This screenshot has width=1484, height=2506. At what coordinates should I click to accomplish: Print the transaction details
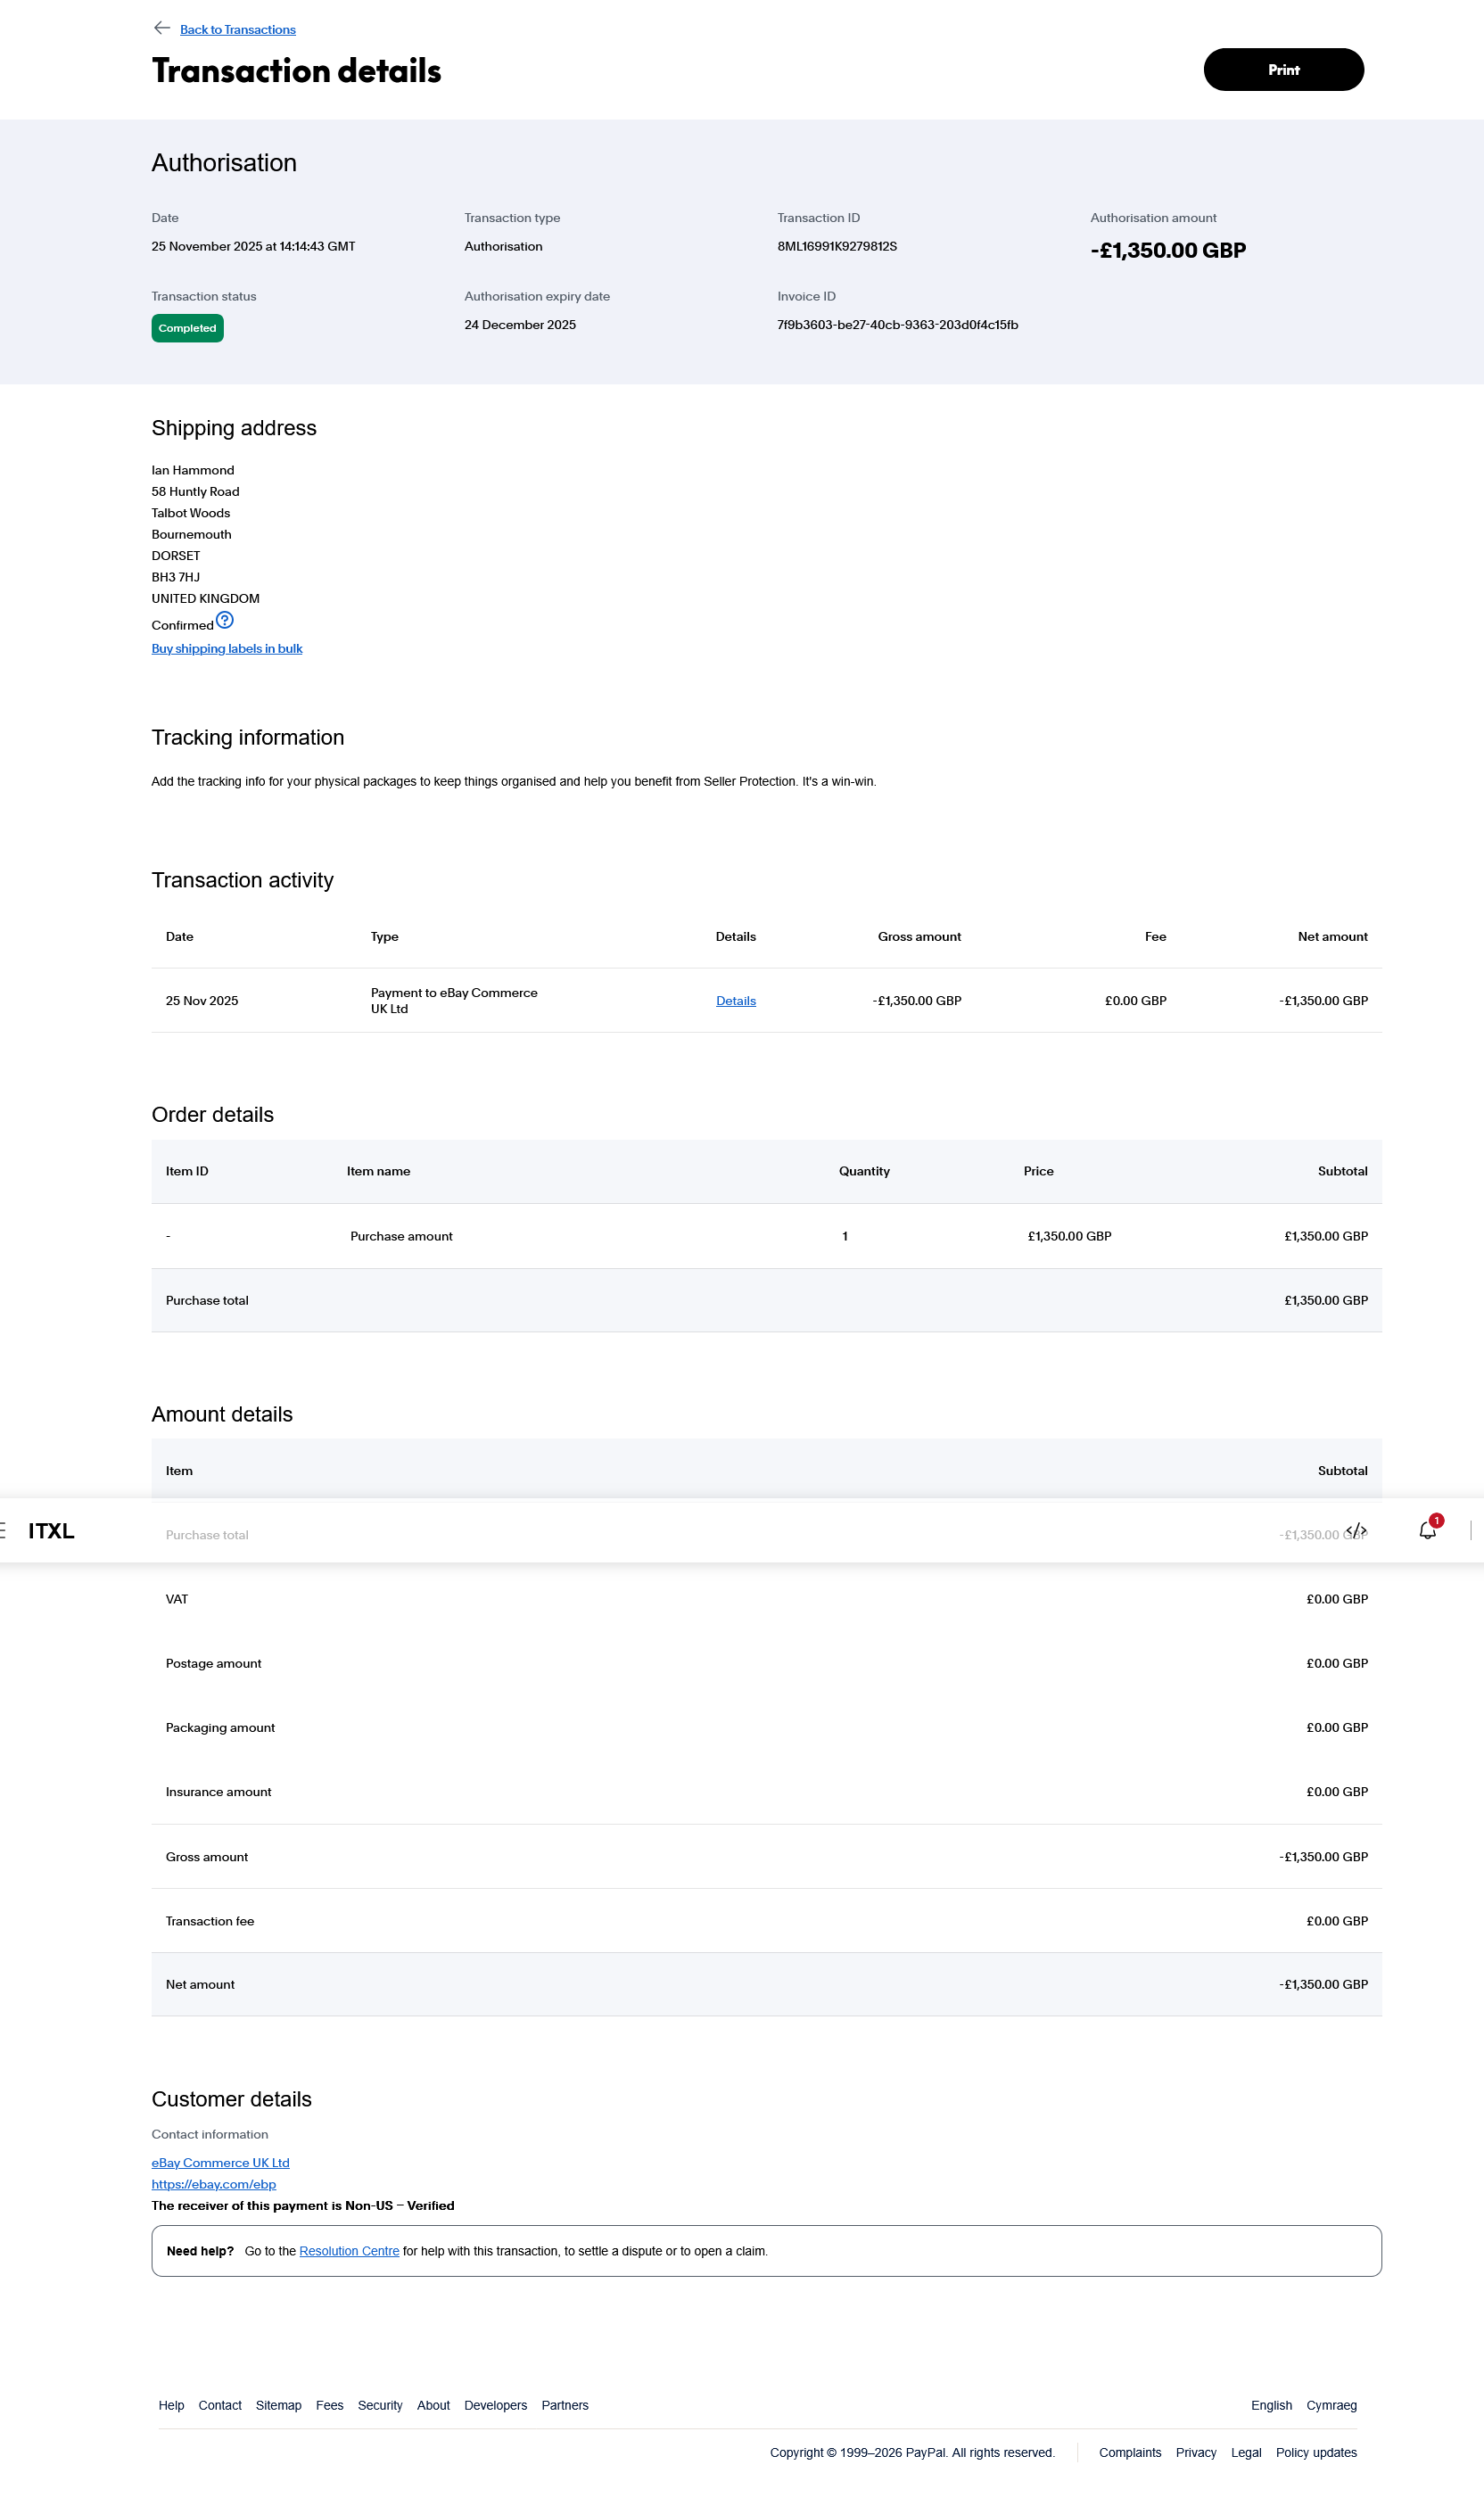tap(1284, 70)
